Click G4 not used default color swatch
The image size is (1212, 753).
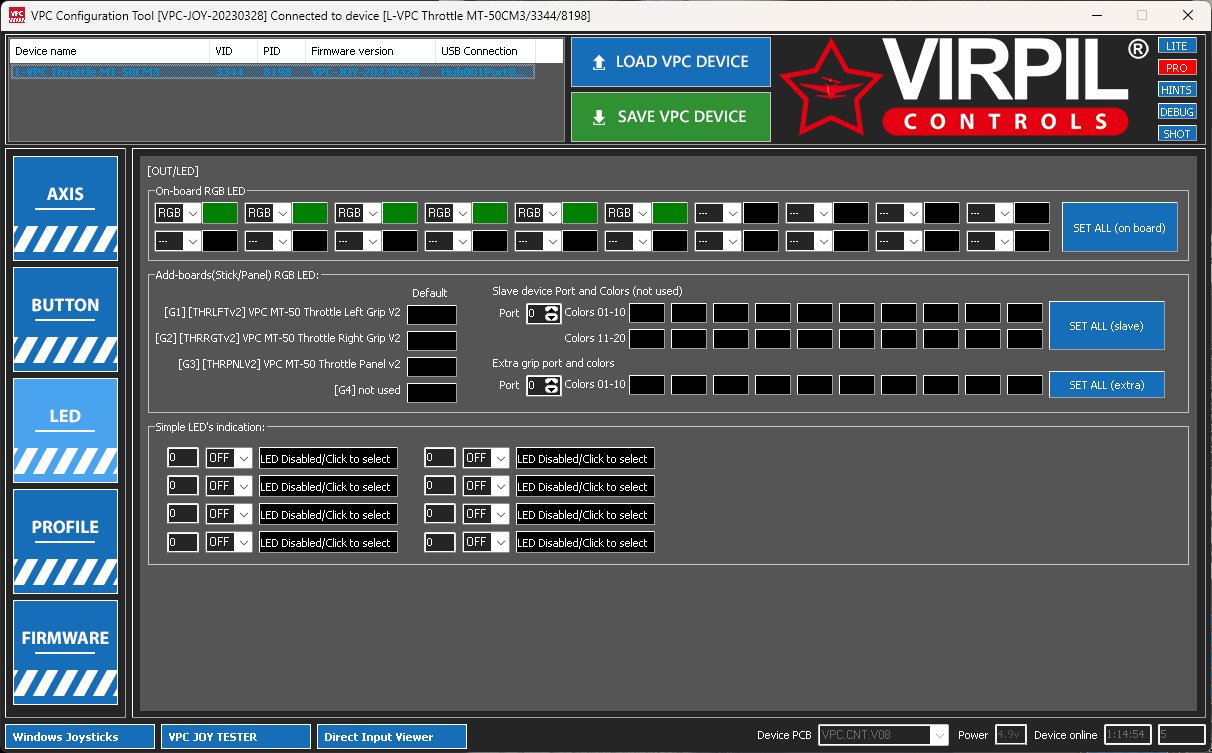coord(432,393)
